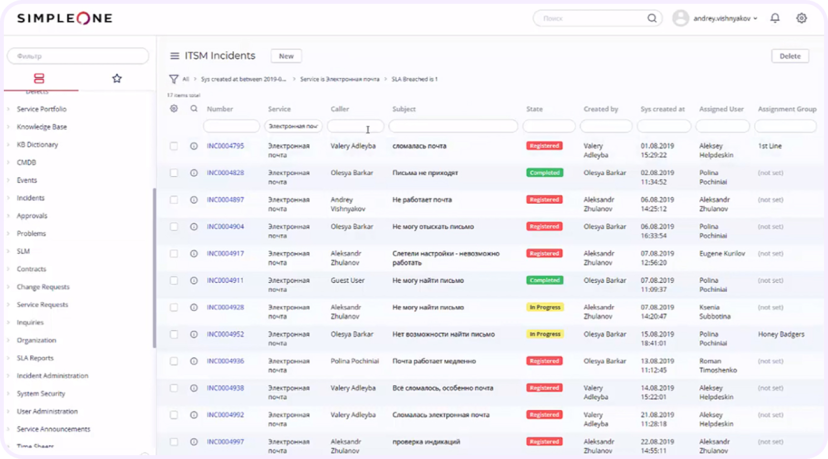Open incident link INC0004897
This screenshot has height=459, width=828.
pos(225,200)
